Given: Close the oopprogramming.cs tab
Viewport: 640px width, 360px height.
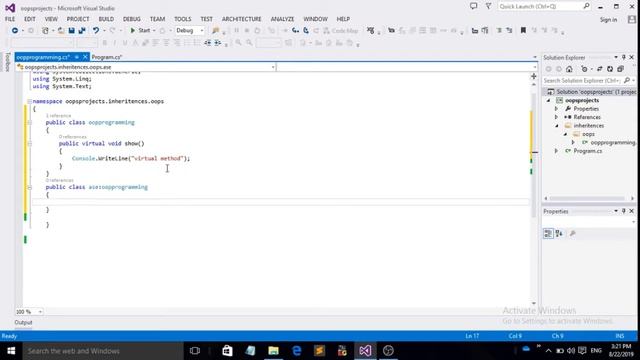Looking at the screenshot, I should (85, 57).
